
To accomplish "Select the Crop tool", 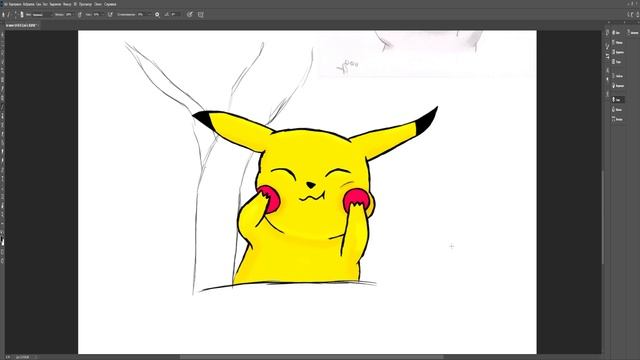I will pos(2,70).
